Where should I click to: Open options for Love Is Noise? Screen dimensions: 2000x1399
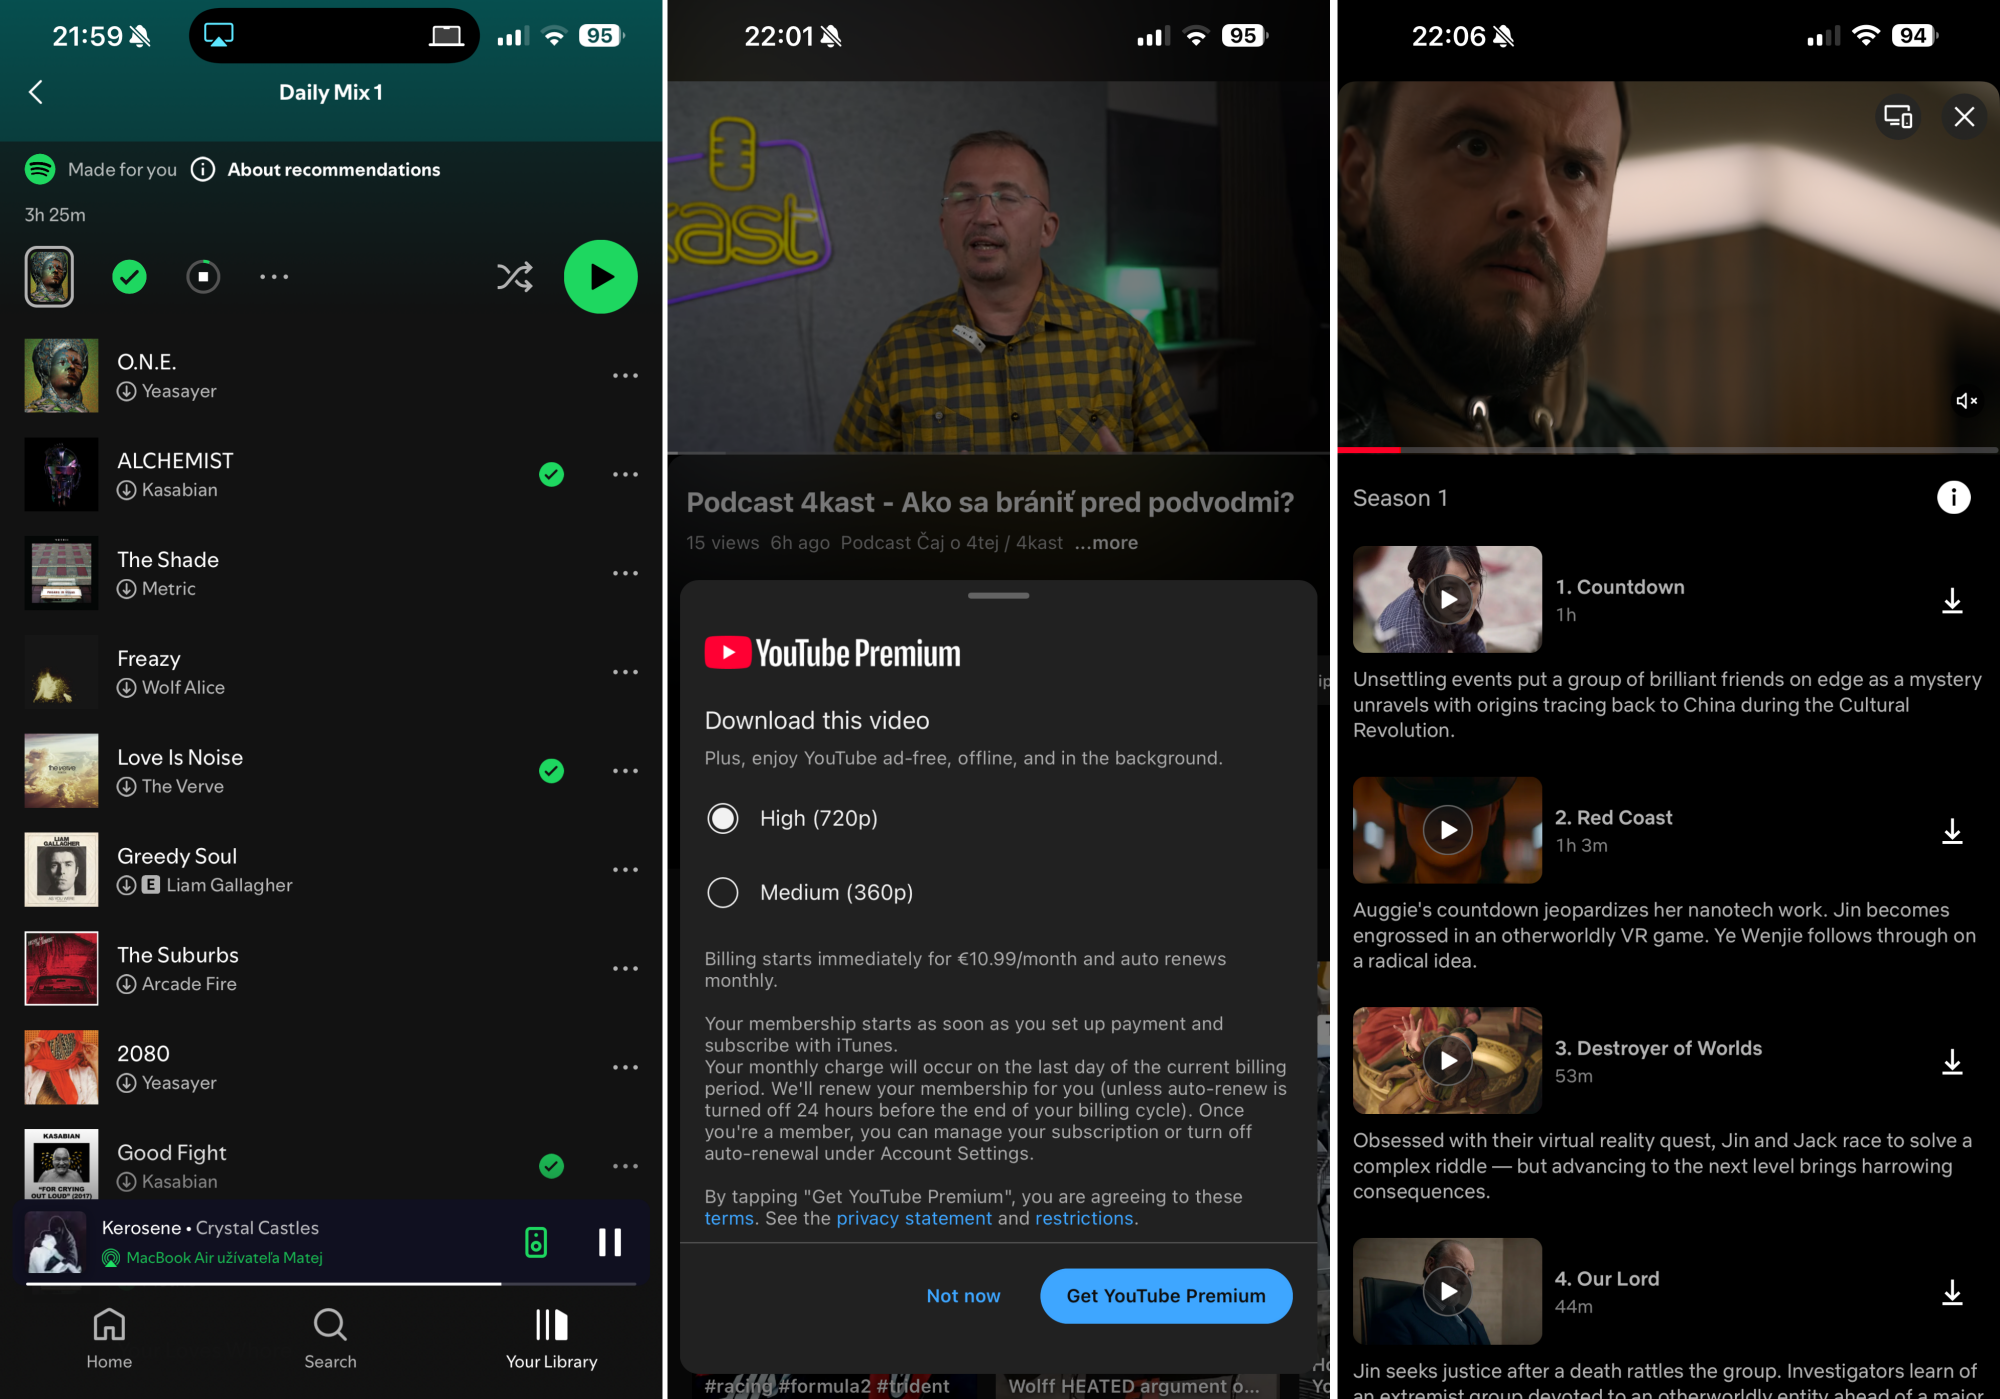pos(625,771)
